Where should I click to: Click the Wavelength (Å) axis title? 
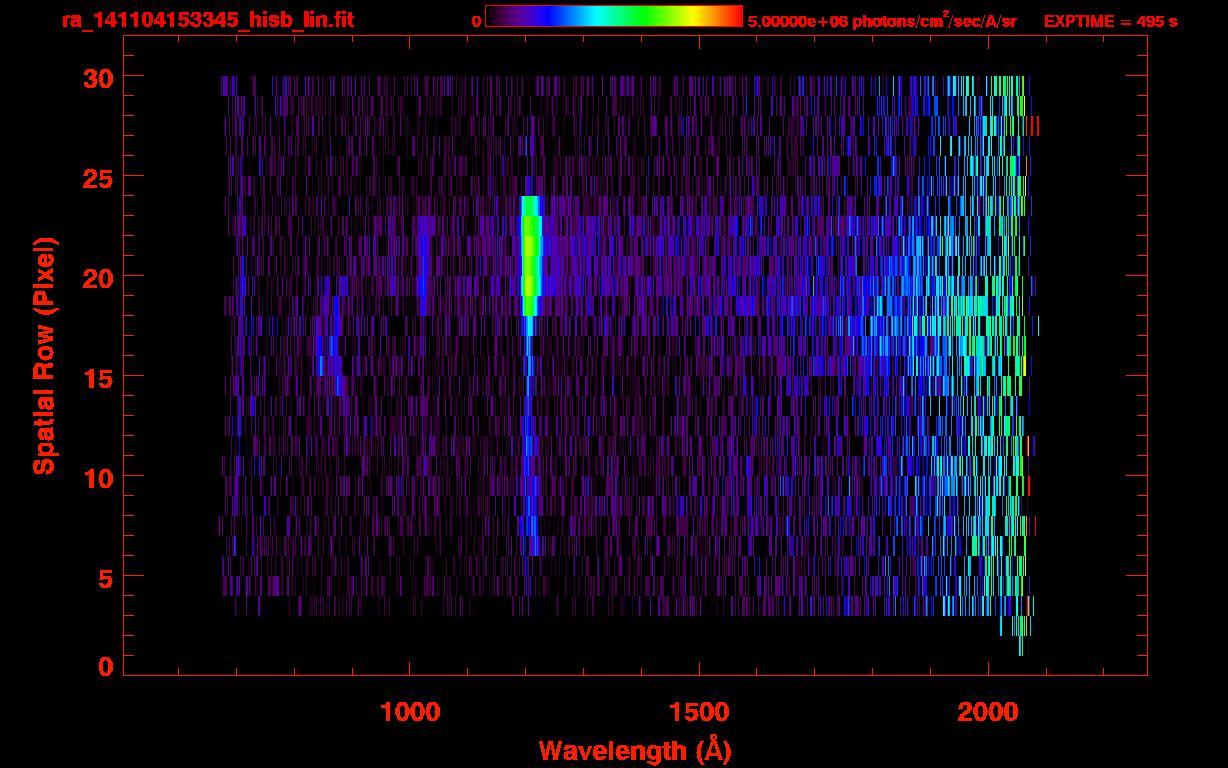coord(635,750)
